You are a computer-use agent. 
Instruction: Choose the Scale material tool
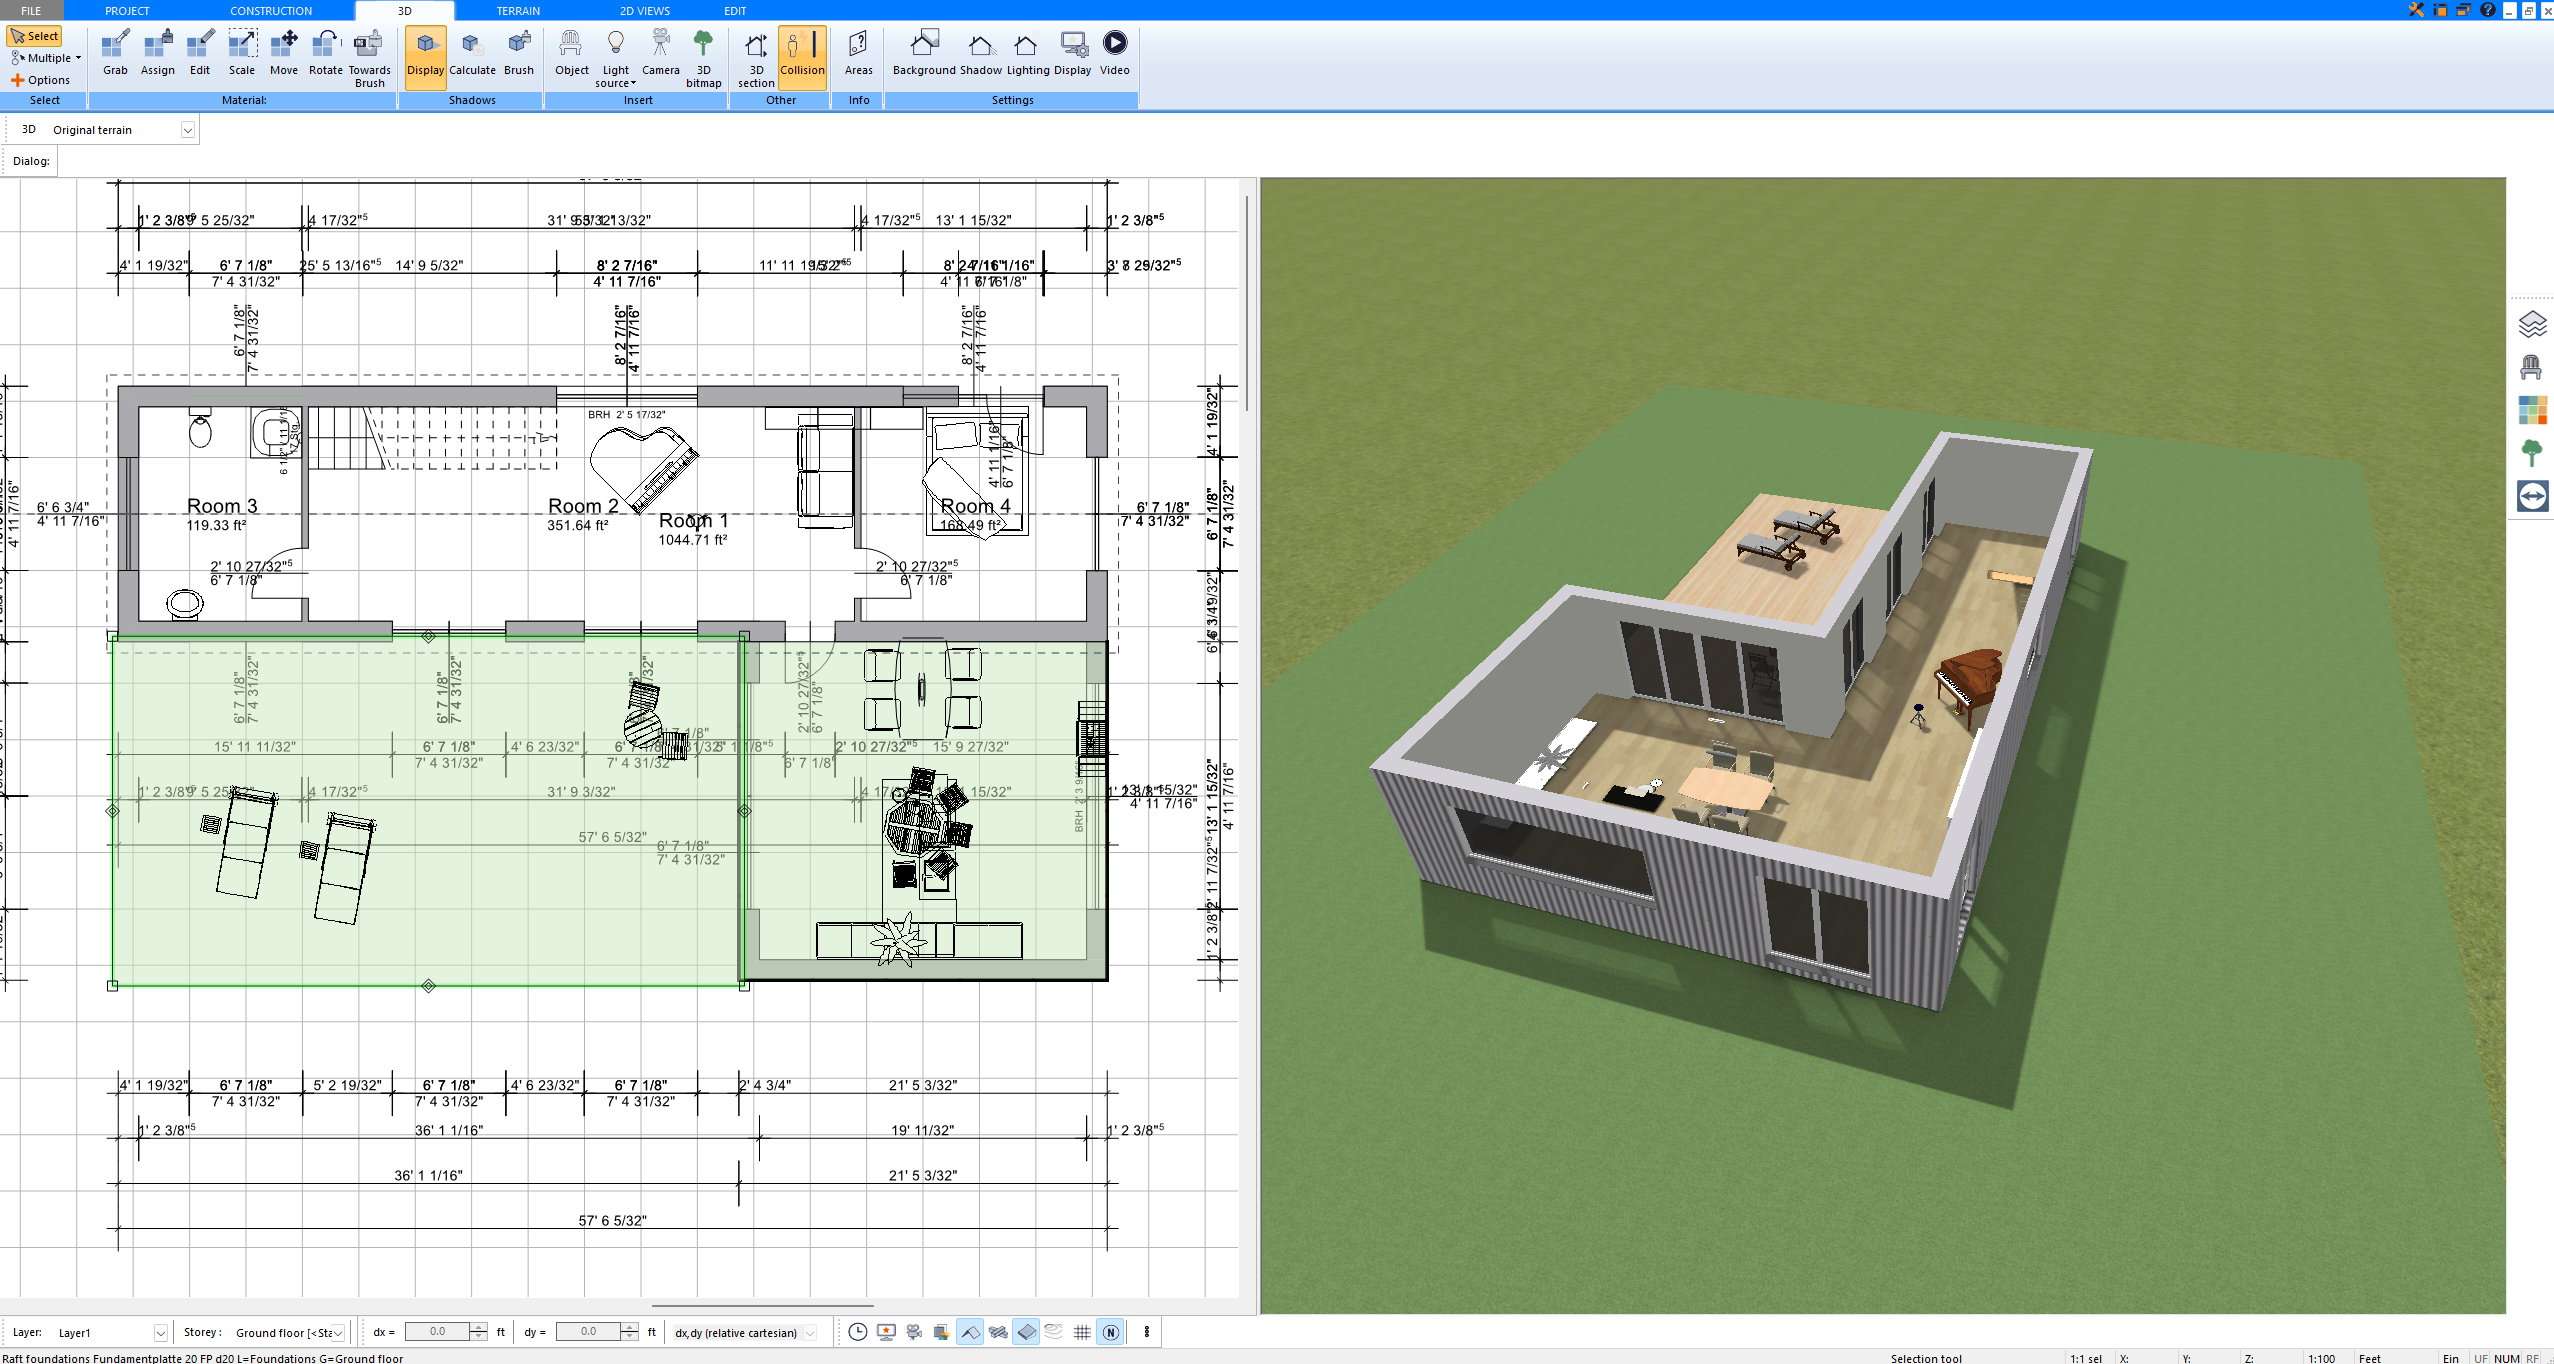pos(242,53)
